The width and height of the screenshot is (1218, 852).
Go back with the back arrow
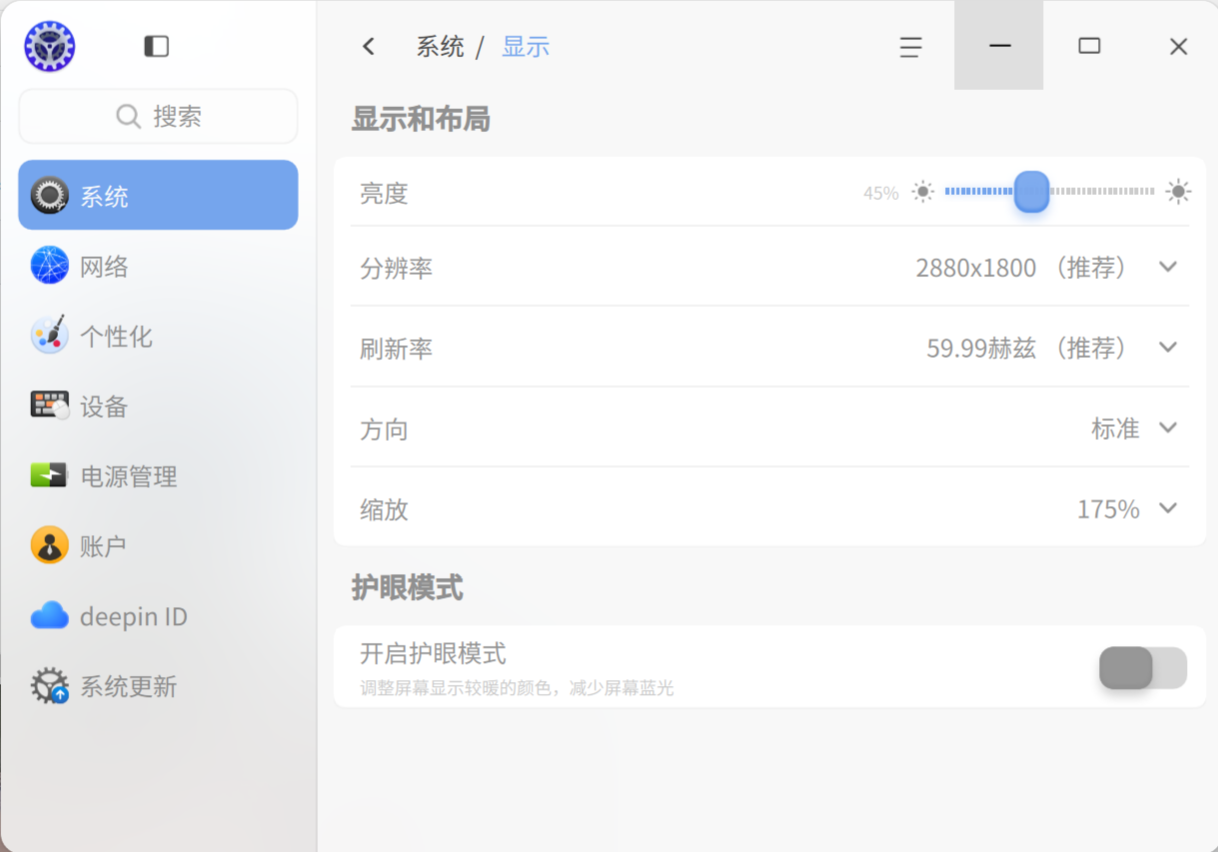[x=369, y=46]
